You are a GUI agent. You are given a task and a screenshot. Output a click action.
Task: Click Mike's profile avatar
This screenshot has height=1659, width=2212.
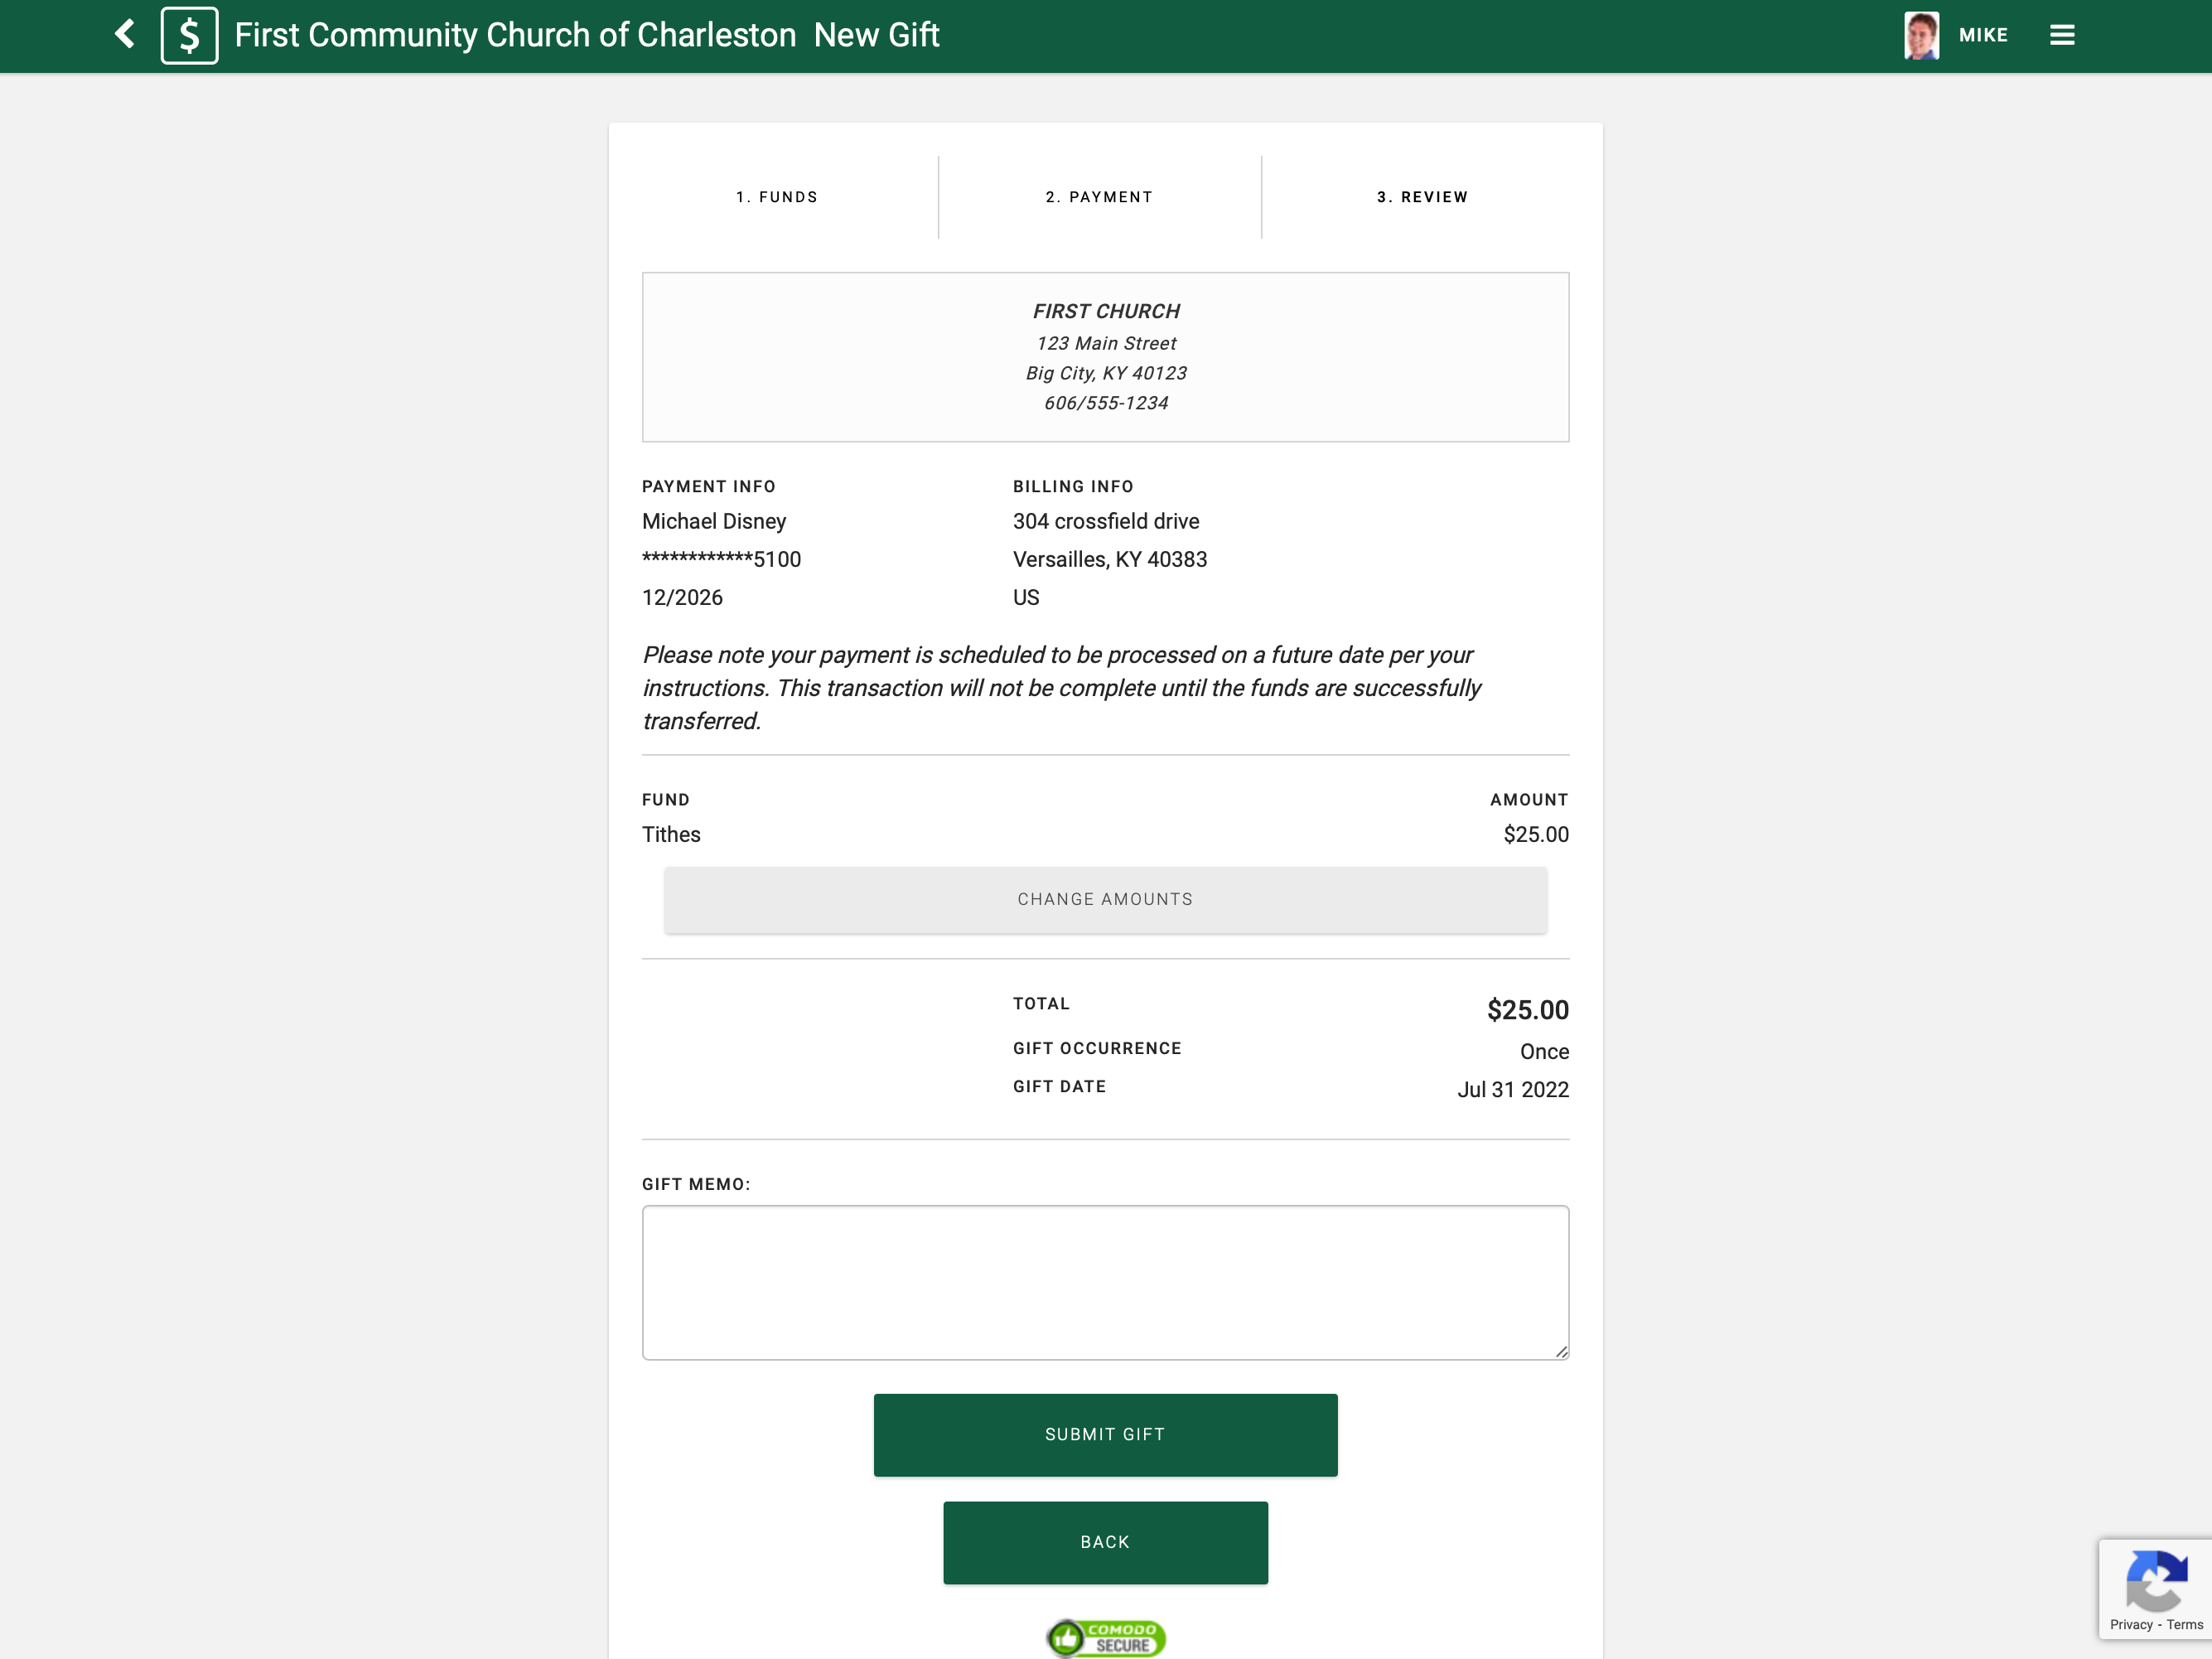coord(1920,35)
